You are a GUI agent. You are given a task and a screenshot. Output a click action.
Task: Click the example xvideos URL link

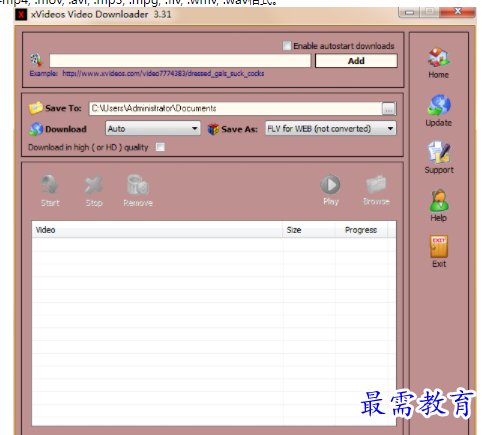pyautogui.click(x=163, y=73)
